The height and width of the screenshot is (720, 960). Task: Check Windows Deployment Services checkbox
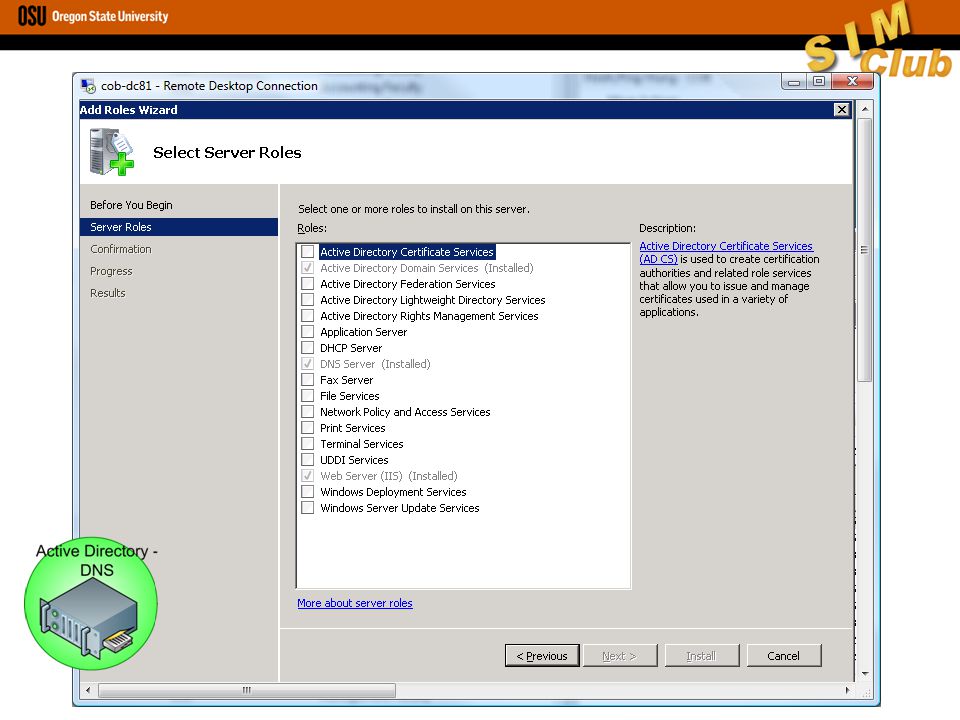308,492
